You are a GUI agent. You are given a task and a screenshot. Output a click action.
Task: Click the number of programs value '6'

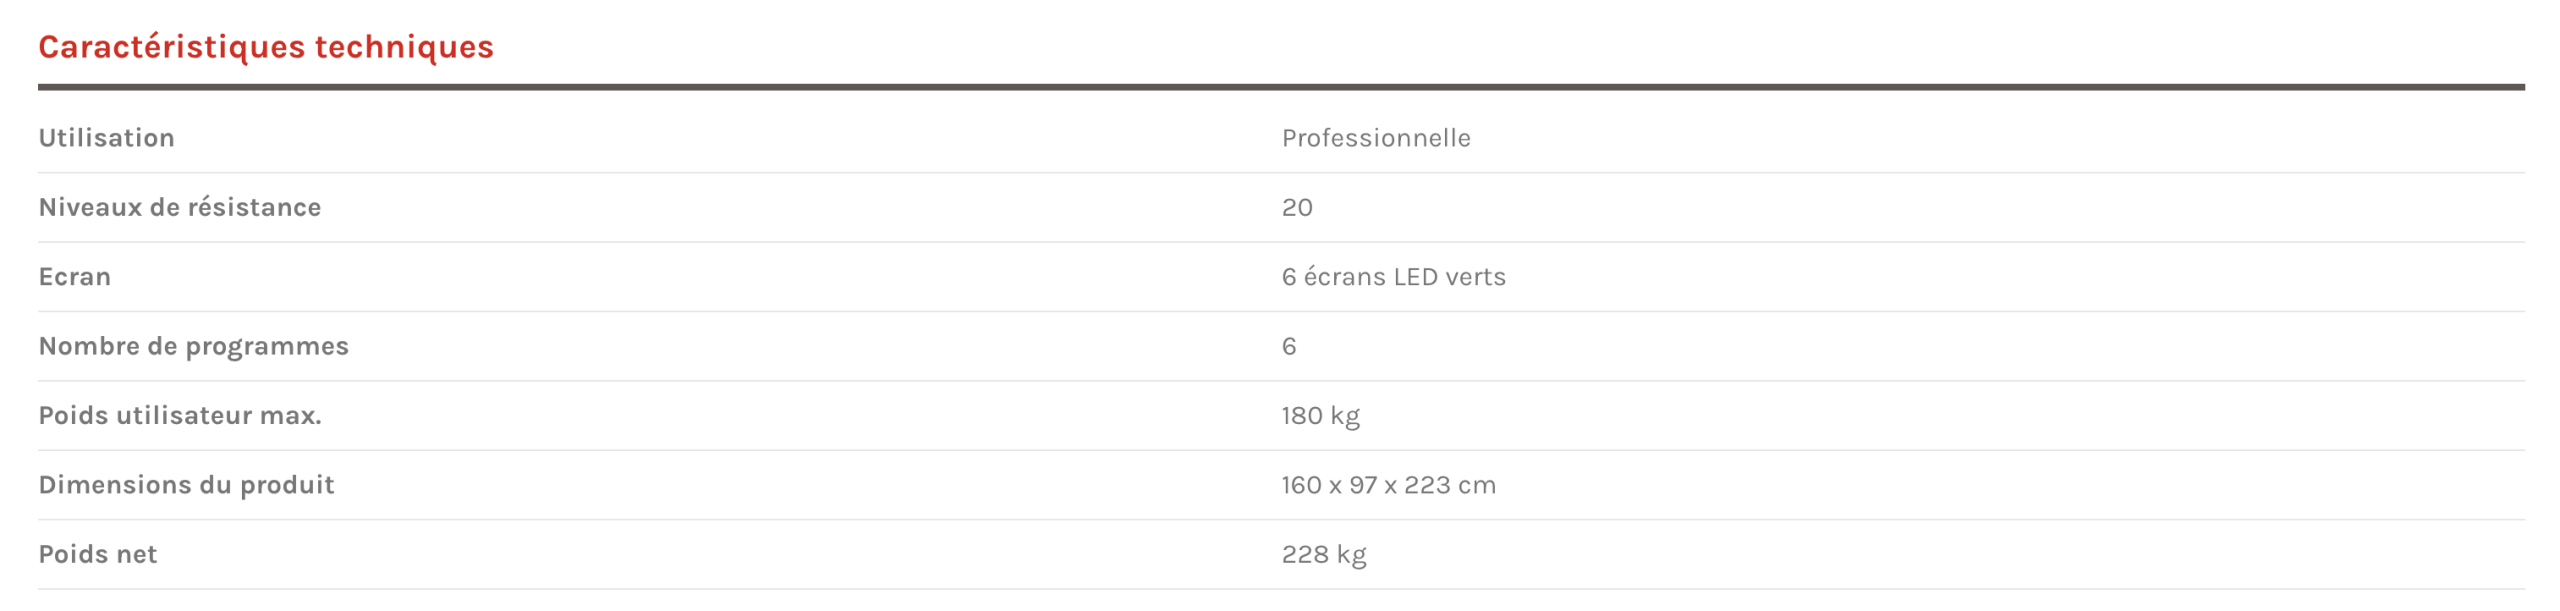1289,346
